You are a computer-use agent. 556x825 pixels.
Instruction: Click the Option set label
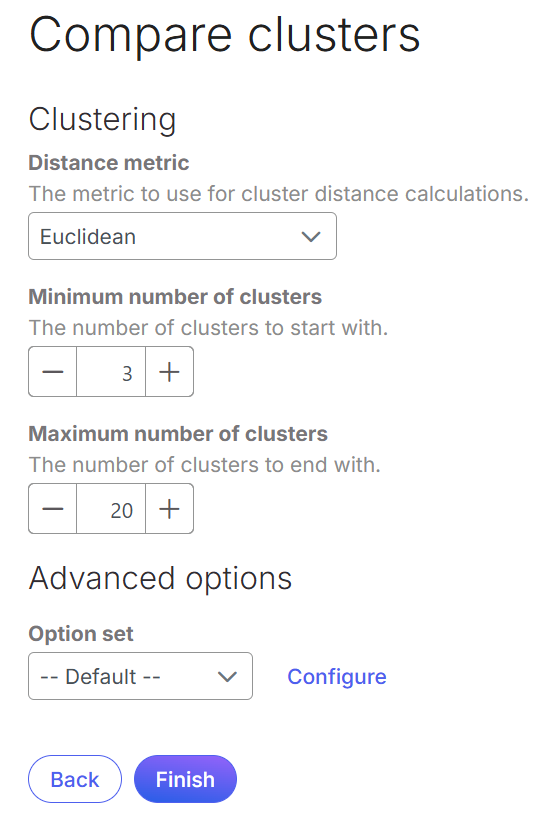click(81, 633)
